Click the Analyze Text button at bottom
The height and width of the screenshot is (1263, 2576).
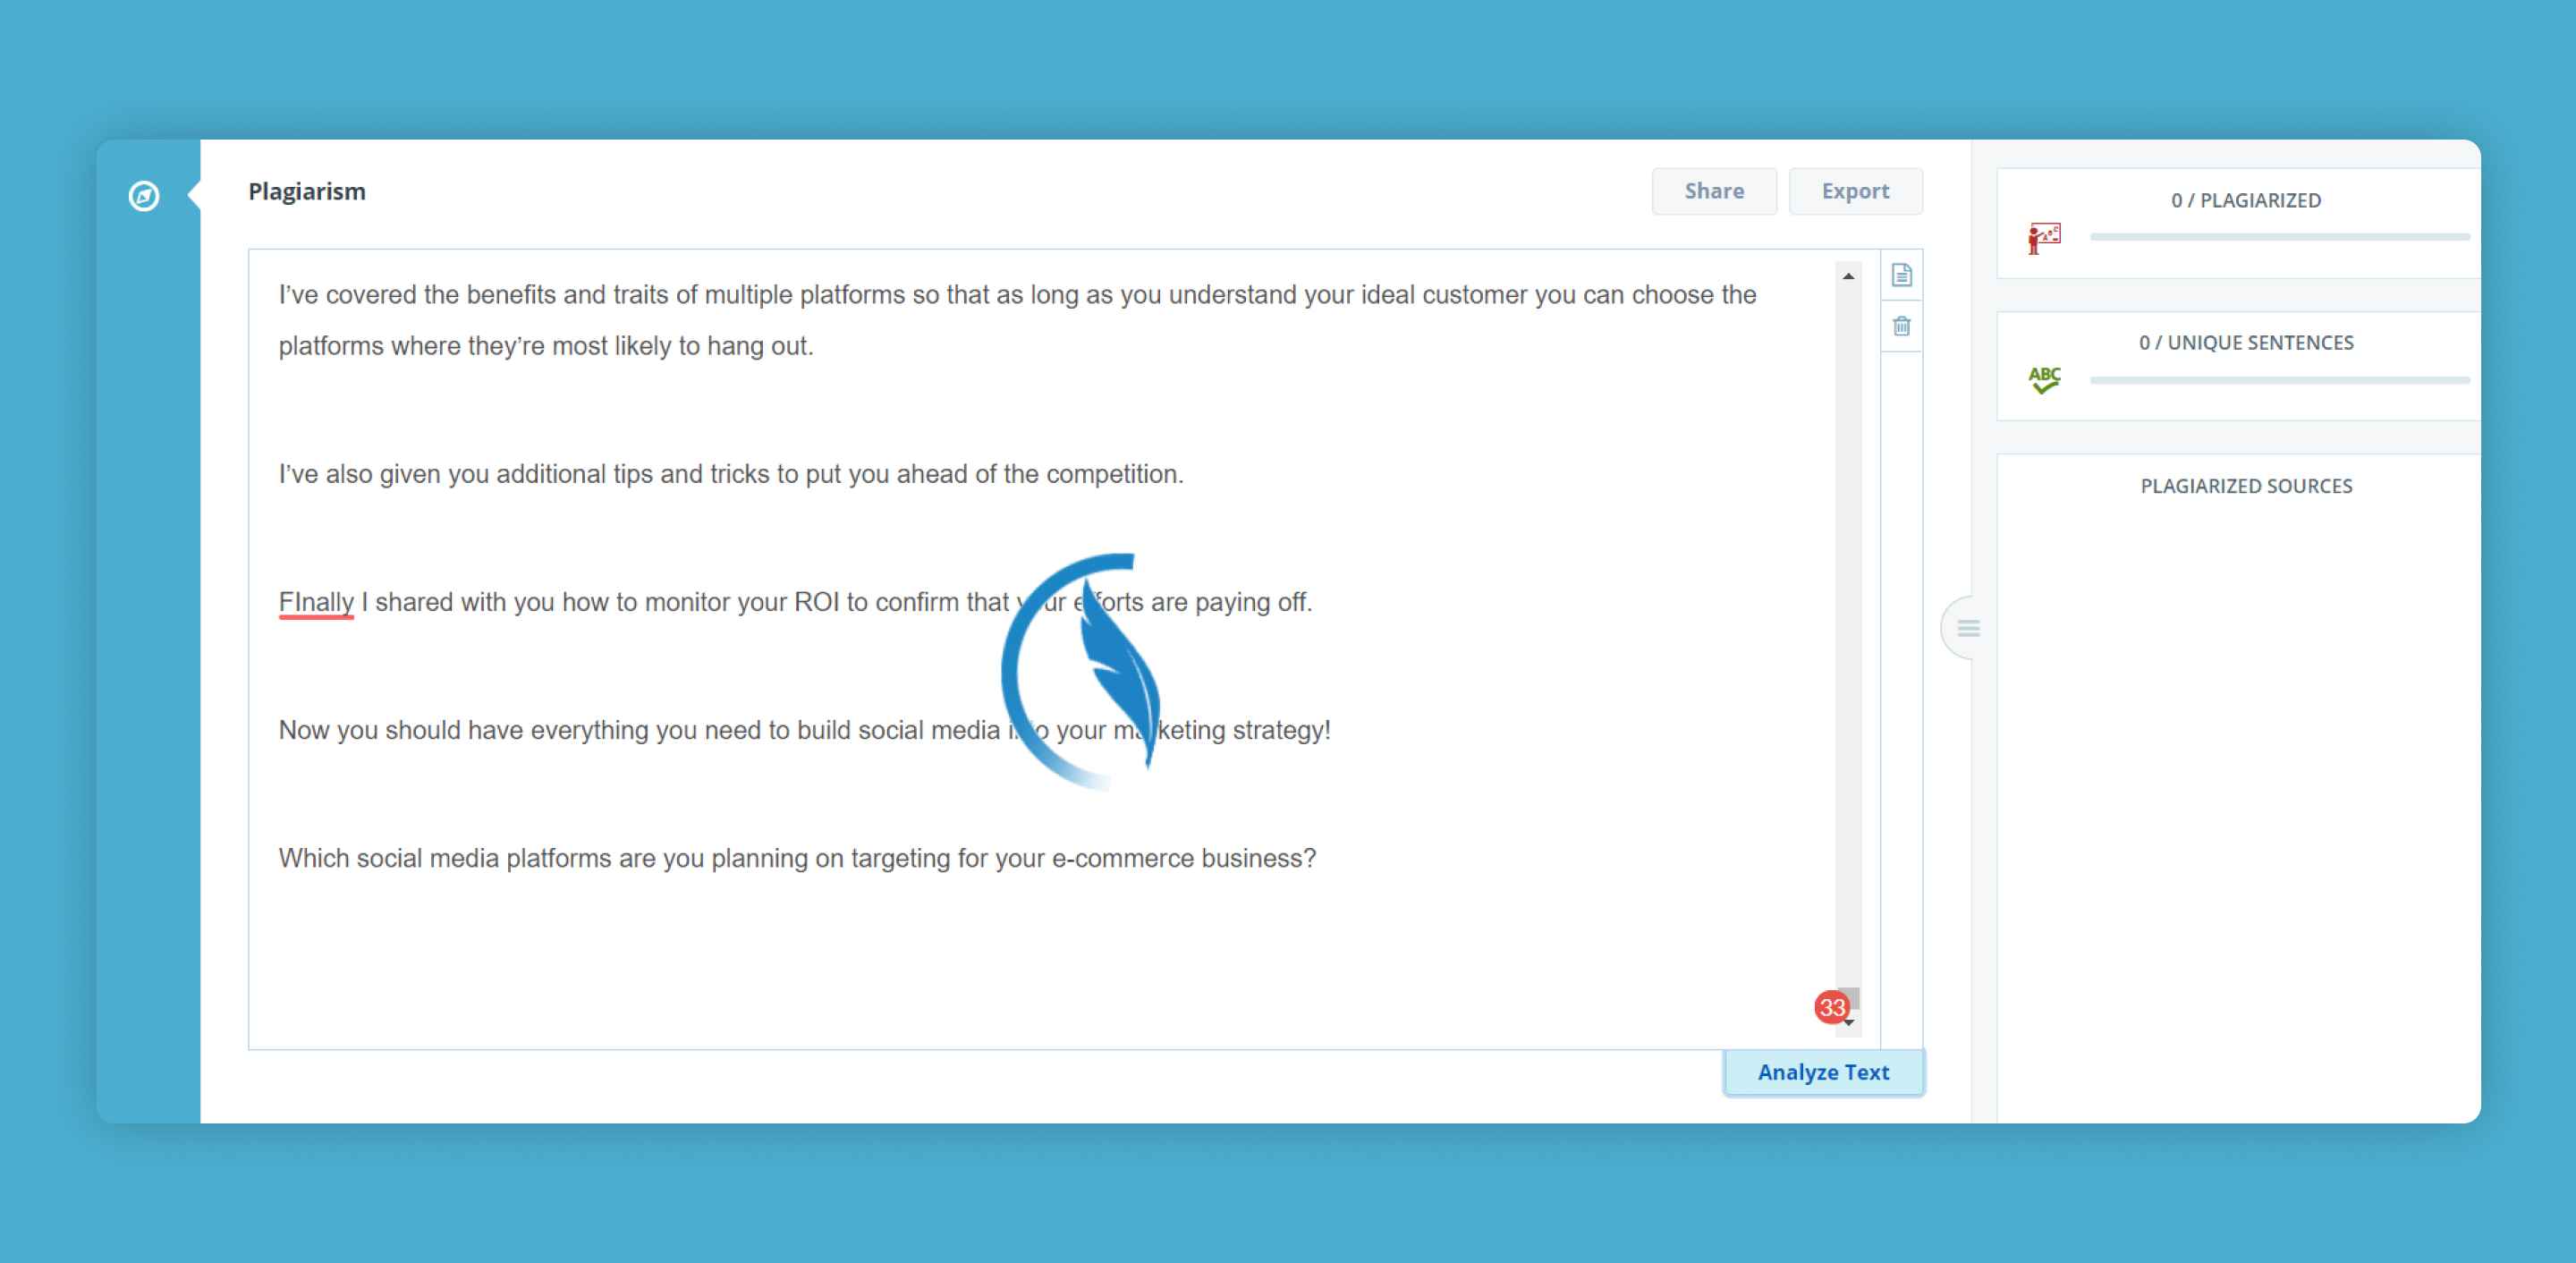pos(1822,1071)
